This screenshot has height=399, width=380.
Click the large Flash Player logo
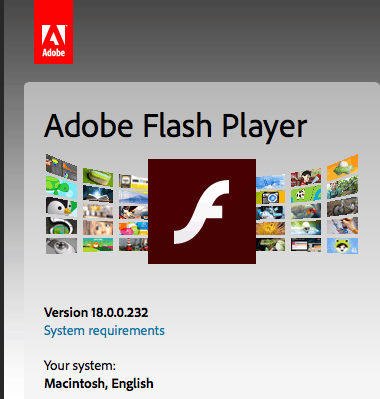point(202,211)
